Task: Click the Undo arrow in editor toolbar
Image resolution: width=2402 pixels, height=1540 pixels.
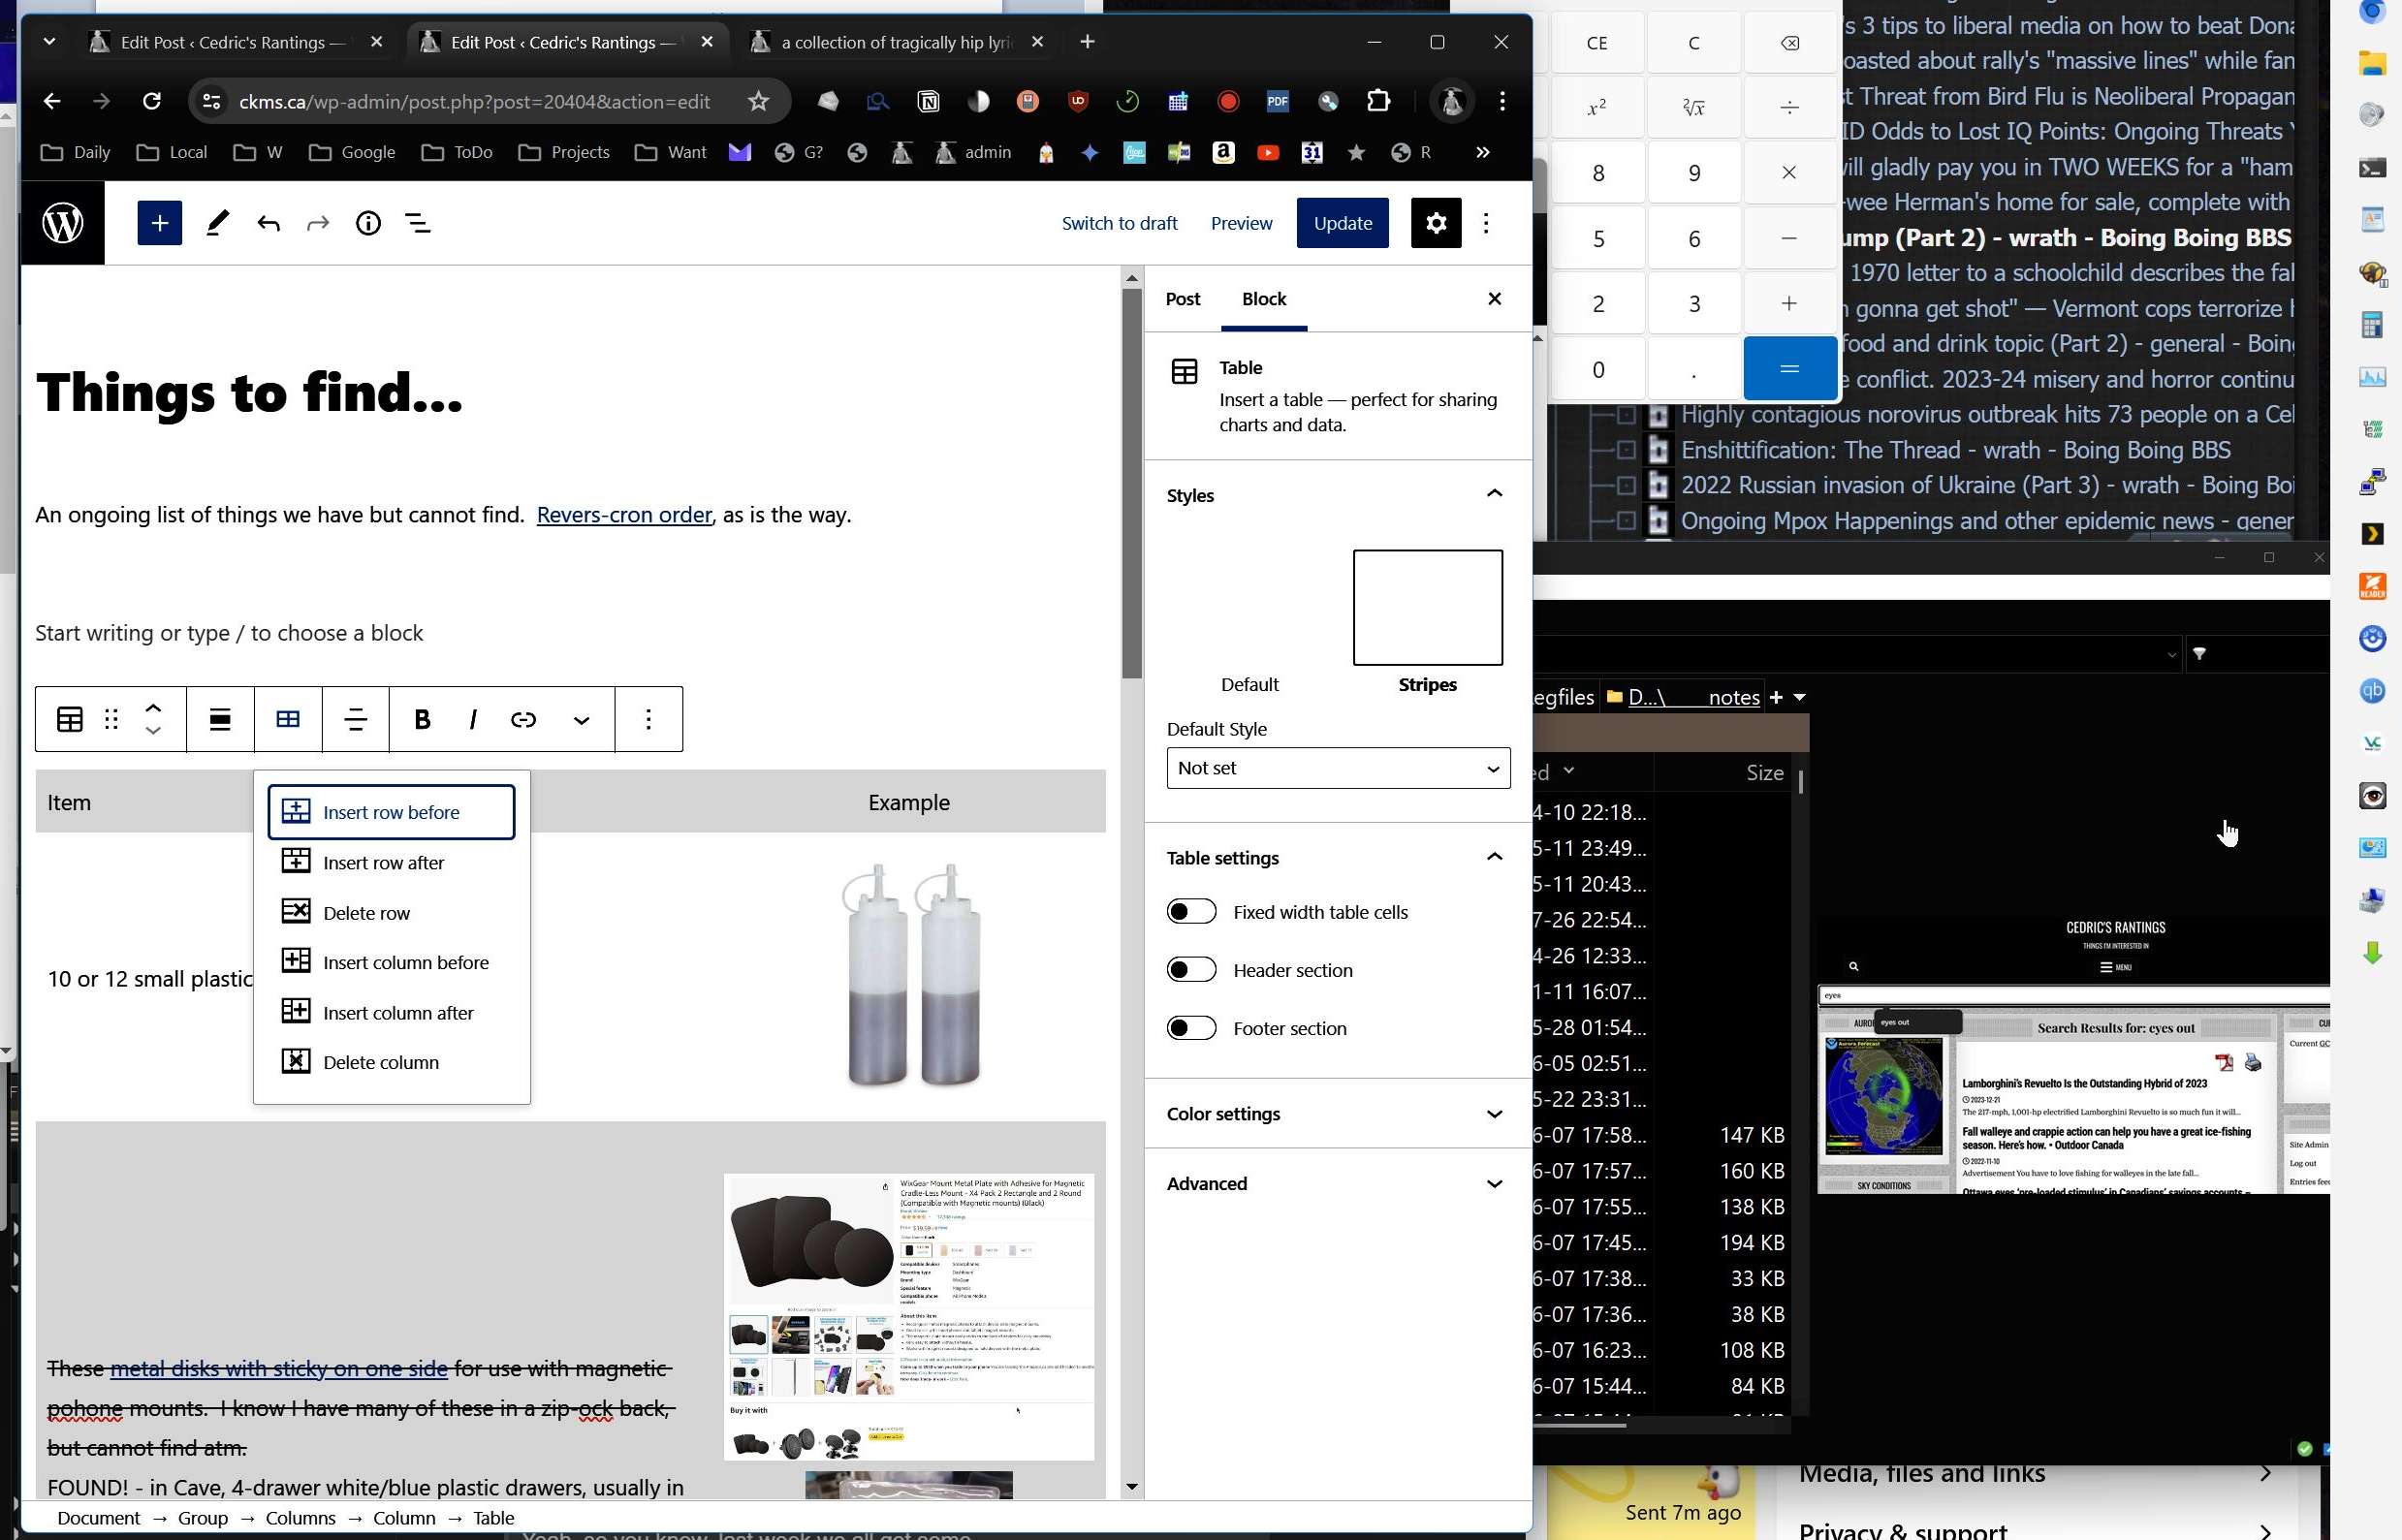Action: [268, 223]
